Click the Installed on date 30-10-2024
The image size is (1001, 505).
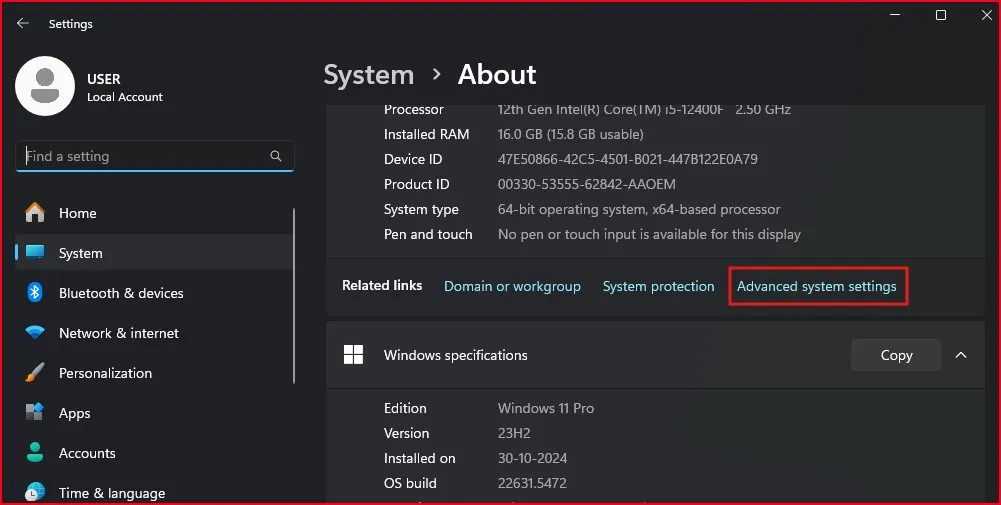point(532,458)
